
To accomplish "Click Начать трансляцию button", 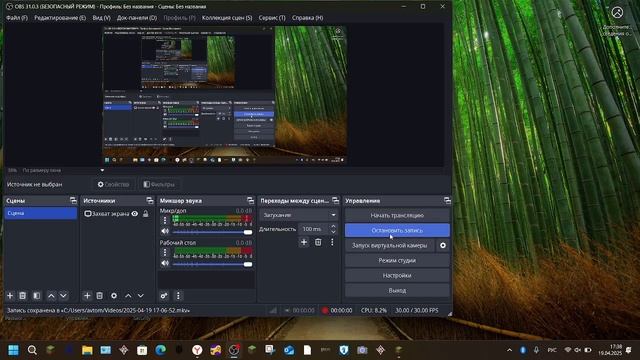I will coord(397,215).
